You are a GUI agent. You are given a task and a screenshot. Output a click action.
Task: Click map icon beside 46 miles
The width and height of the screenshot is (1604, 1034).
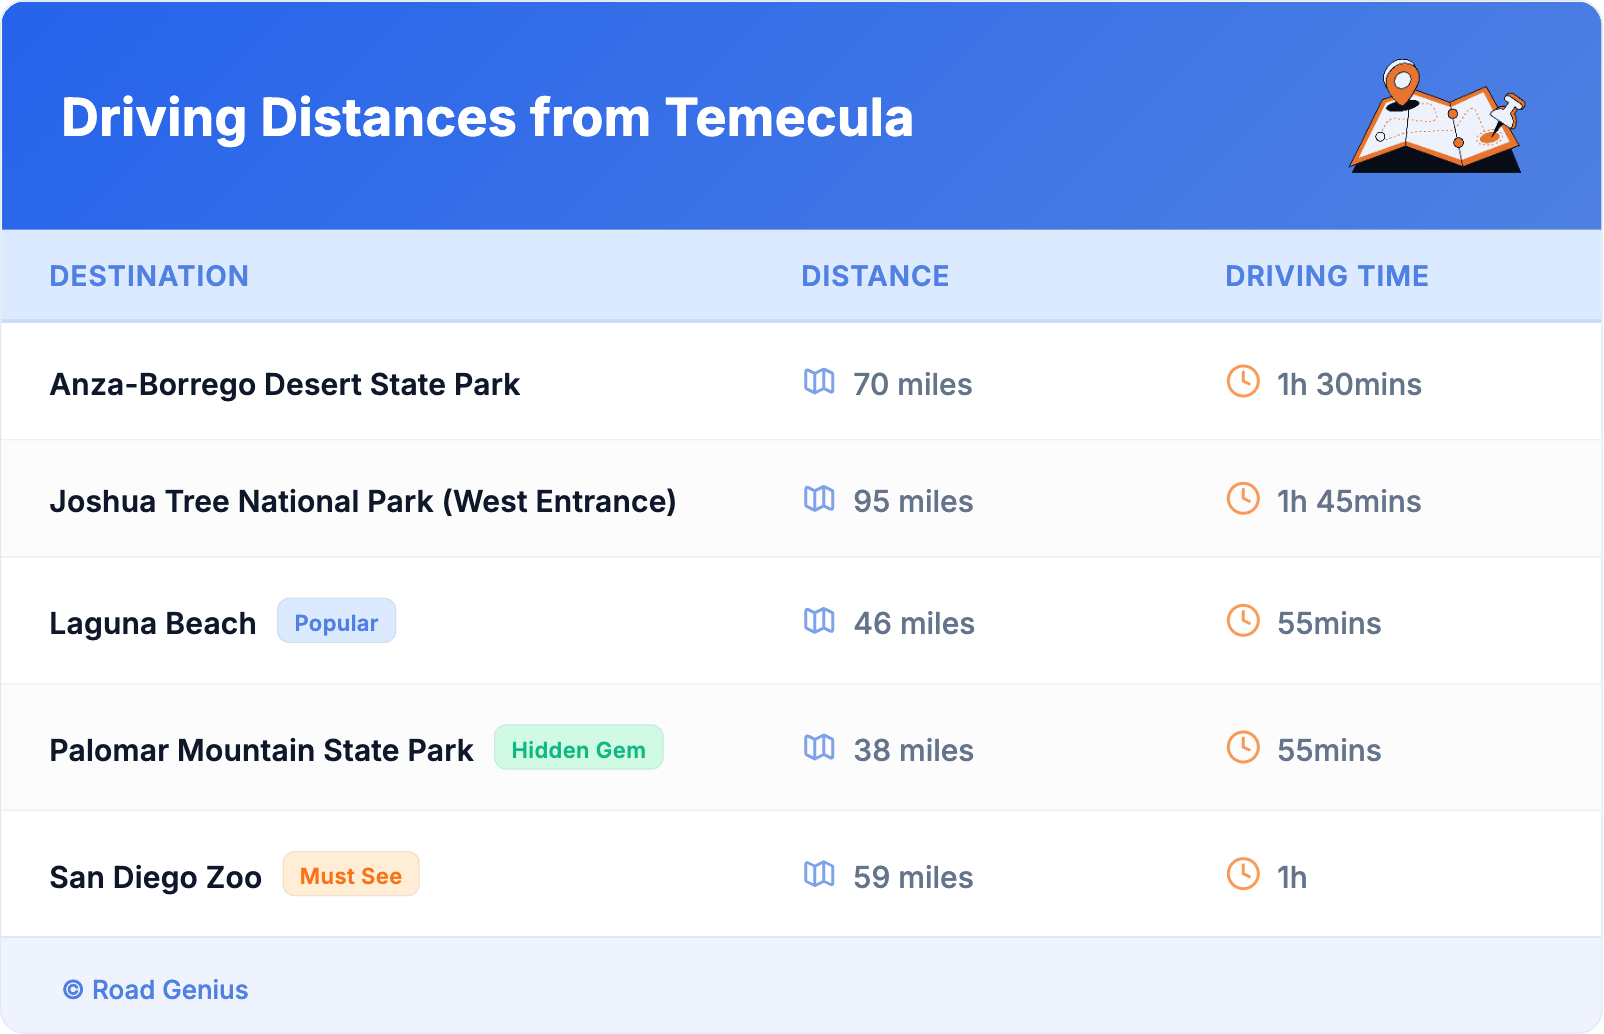click(819, 621)
